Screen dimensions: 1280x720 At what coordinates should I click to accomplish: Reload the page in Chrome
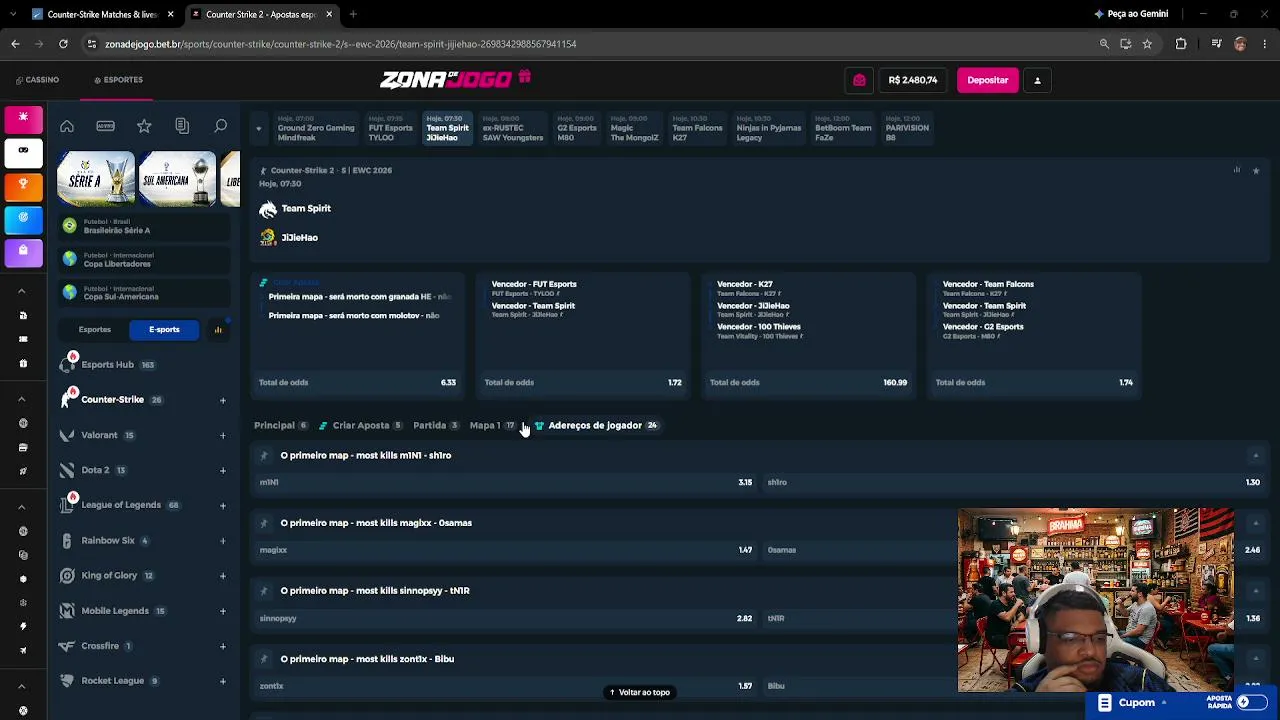63,44
